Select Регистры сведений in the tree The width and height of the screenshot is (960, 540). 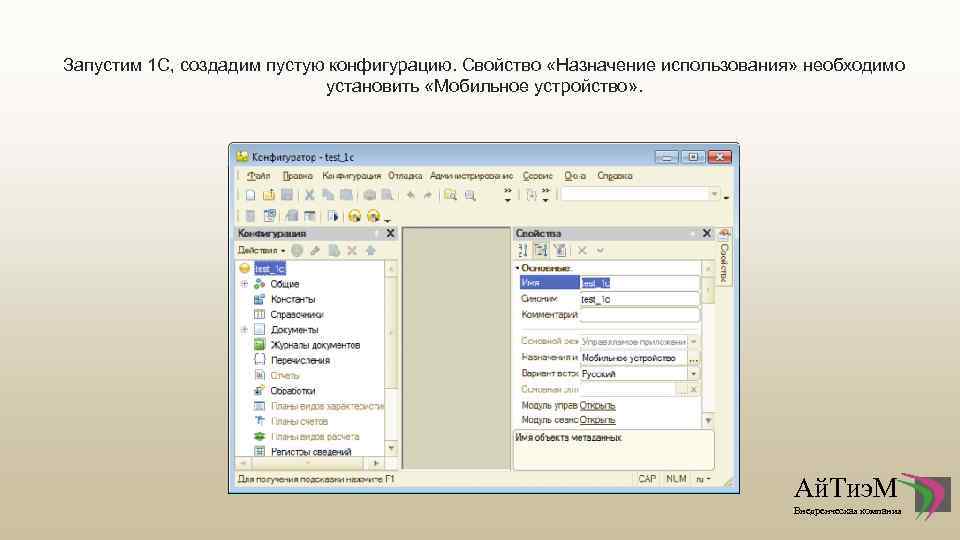[x=311, y=452]
